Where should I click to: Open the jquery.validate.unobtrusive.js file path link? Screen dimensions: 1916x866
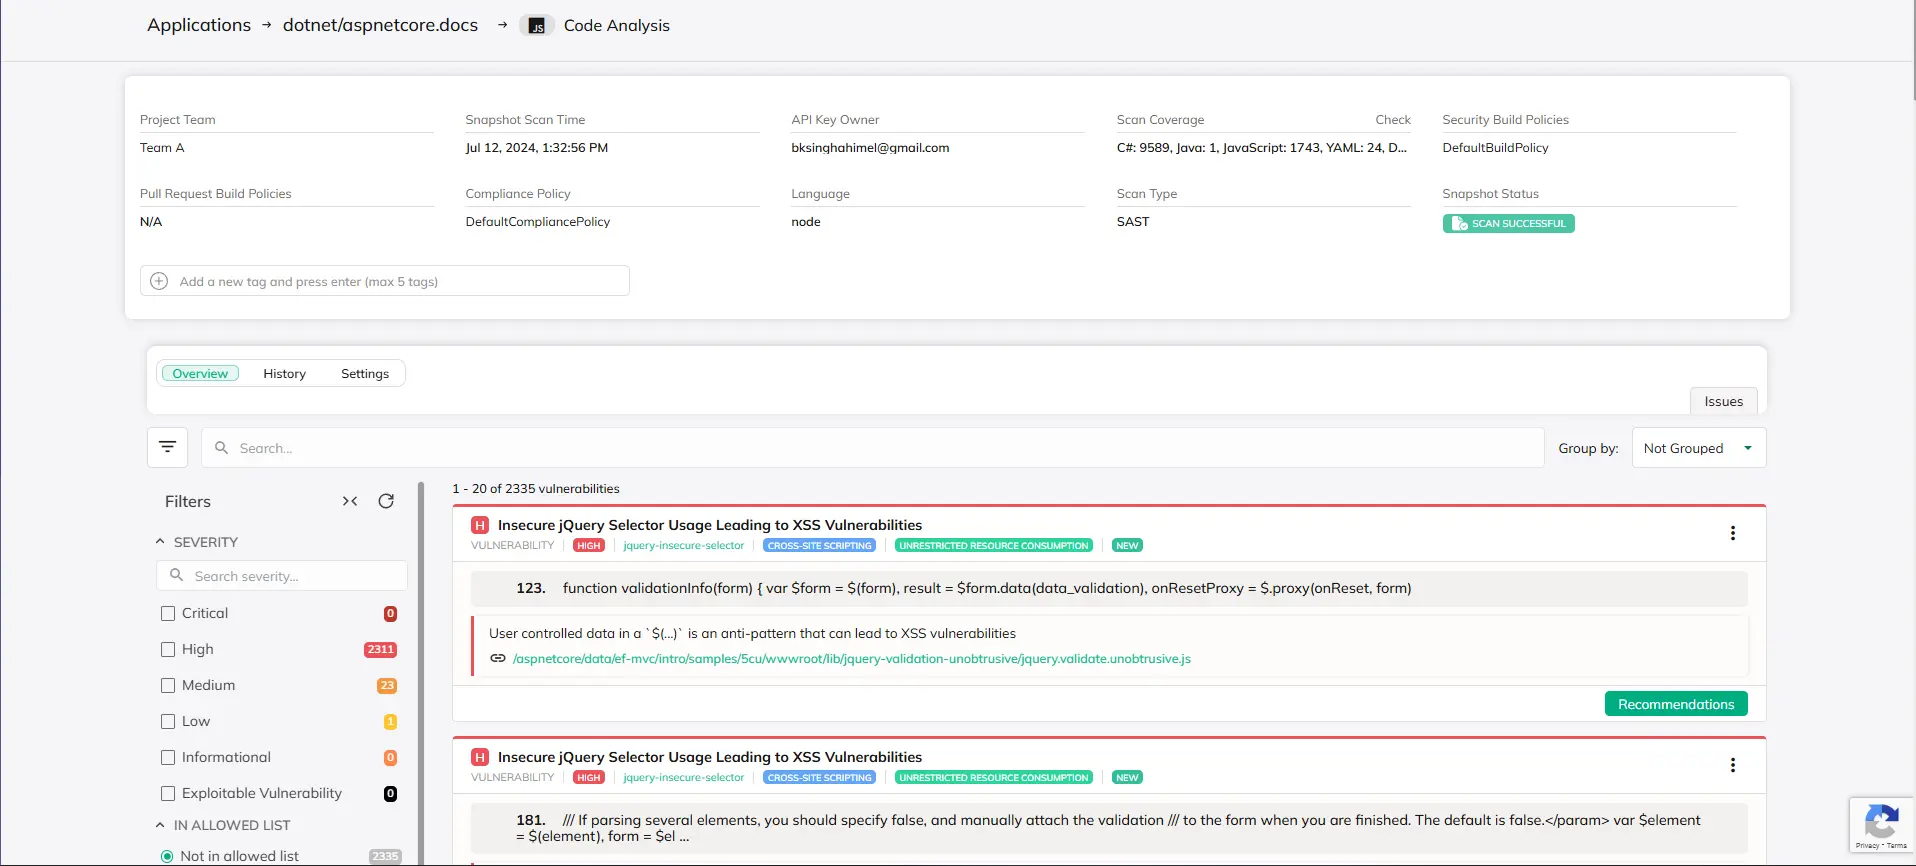(851, 659)
